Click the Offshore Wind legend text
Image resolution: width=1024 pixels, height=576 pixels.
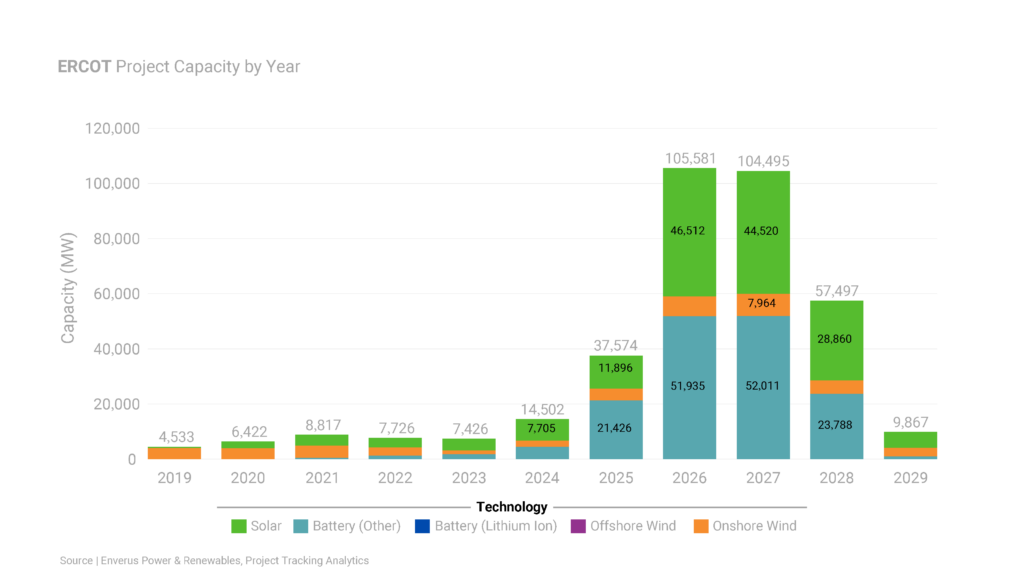(x=633, y=526)
